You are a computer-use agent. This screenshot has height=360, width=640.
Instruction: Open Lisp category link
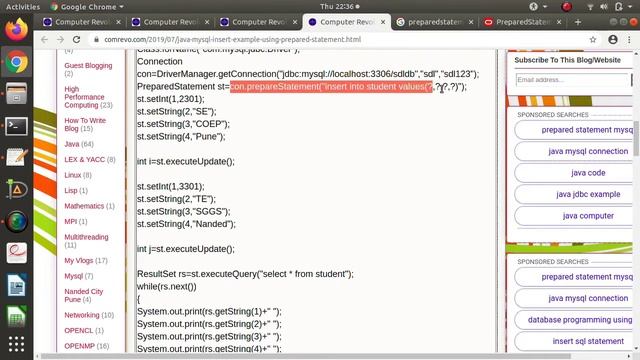[71, 190]
